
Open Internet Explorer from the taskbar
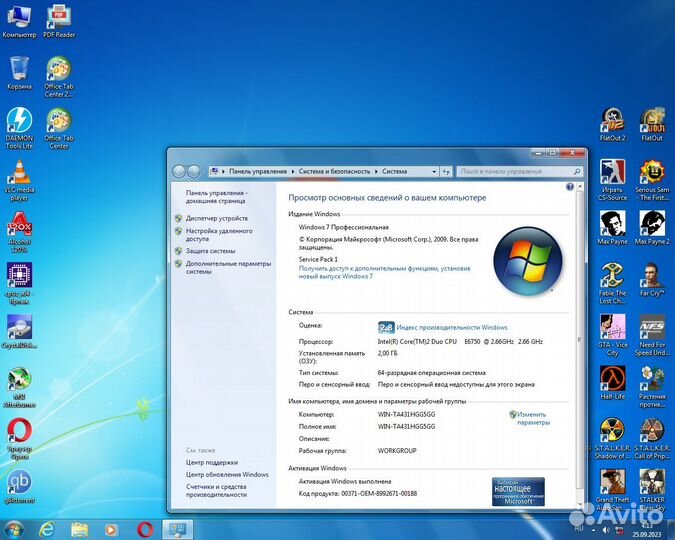46,529
